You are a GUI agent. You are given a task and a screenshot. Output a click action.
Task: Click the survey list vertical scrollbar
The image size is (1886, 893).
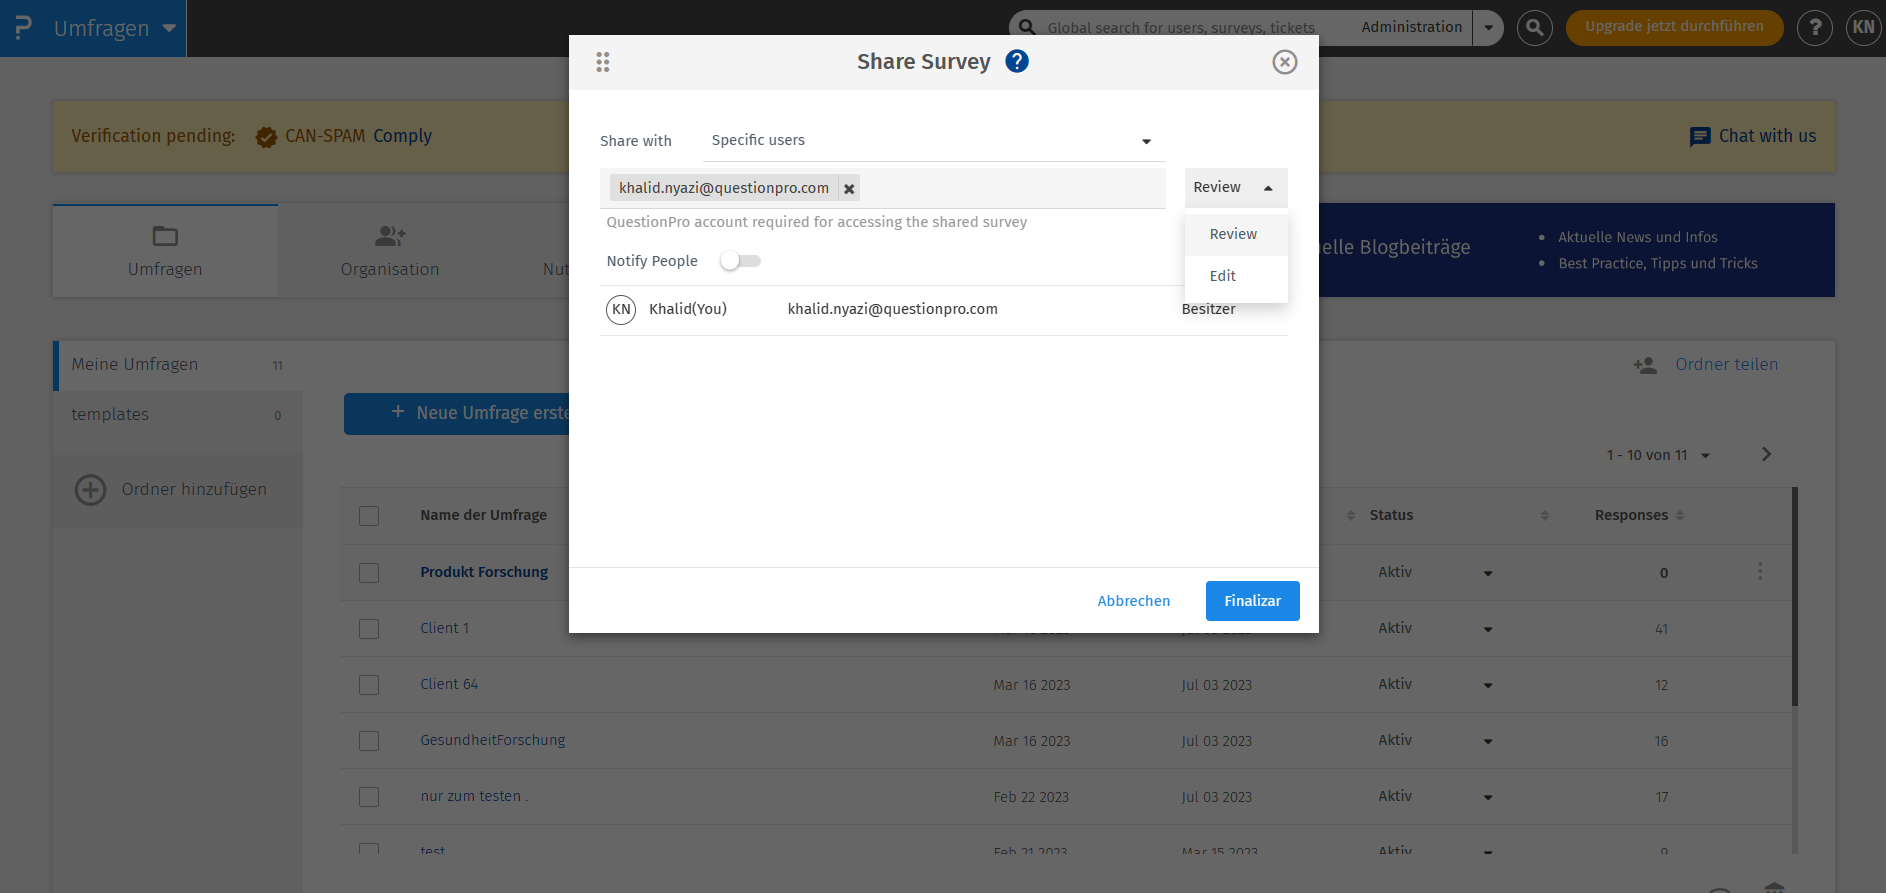point(1795,597)
